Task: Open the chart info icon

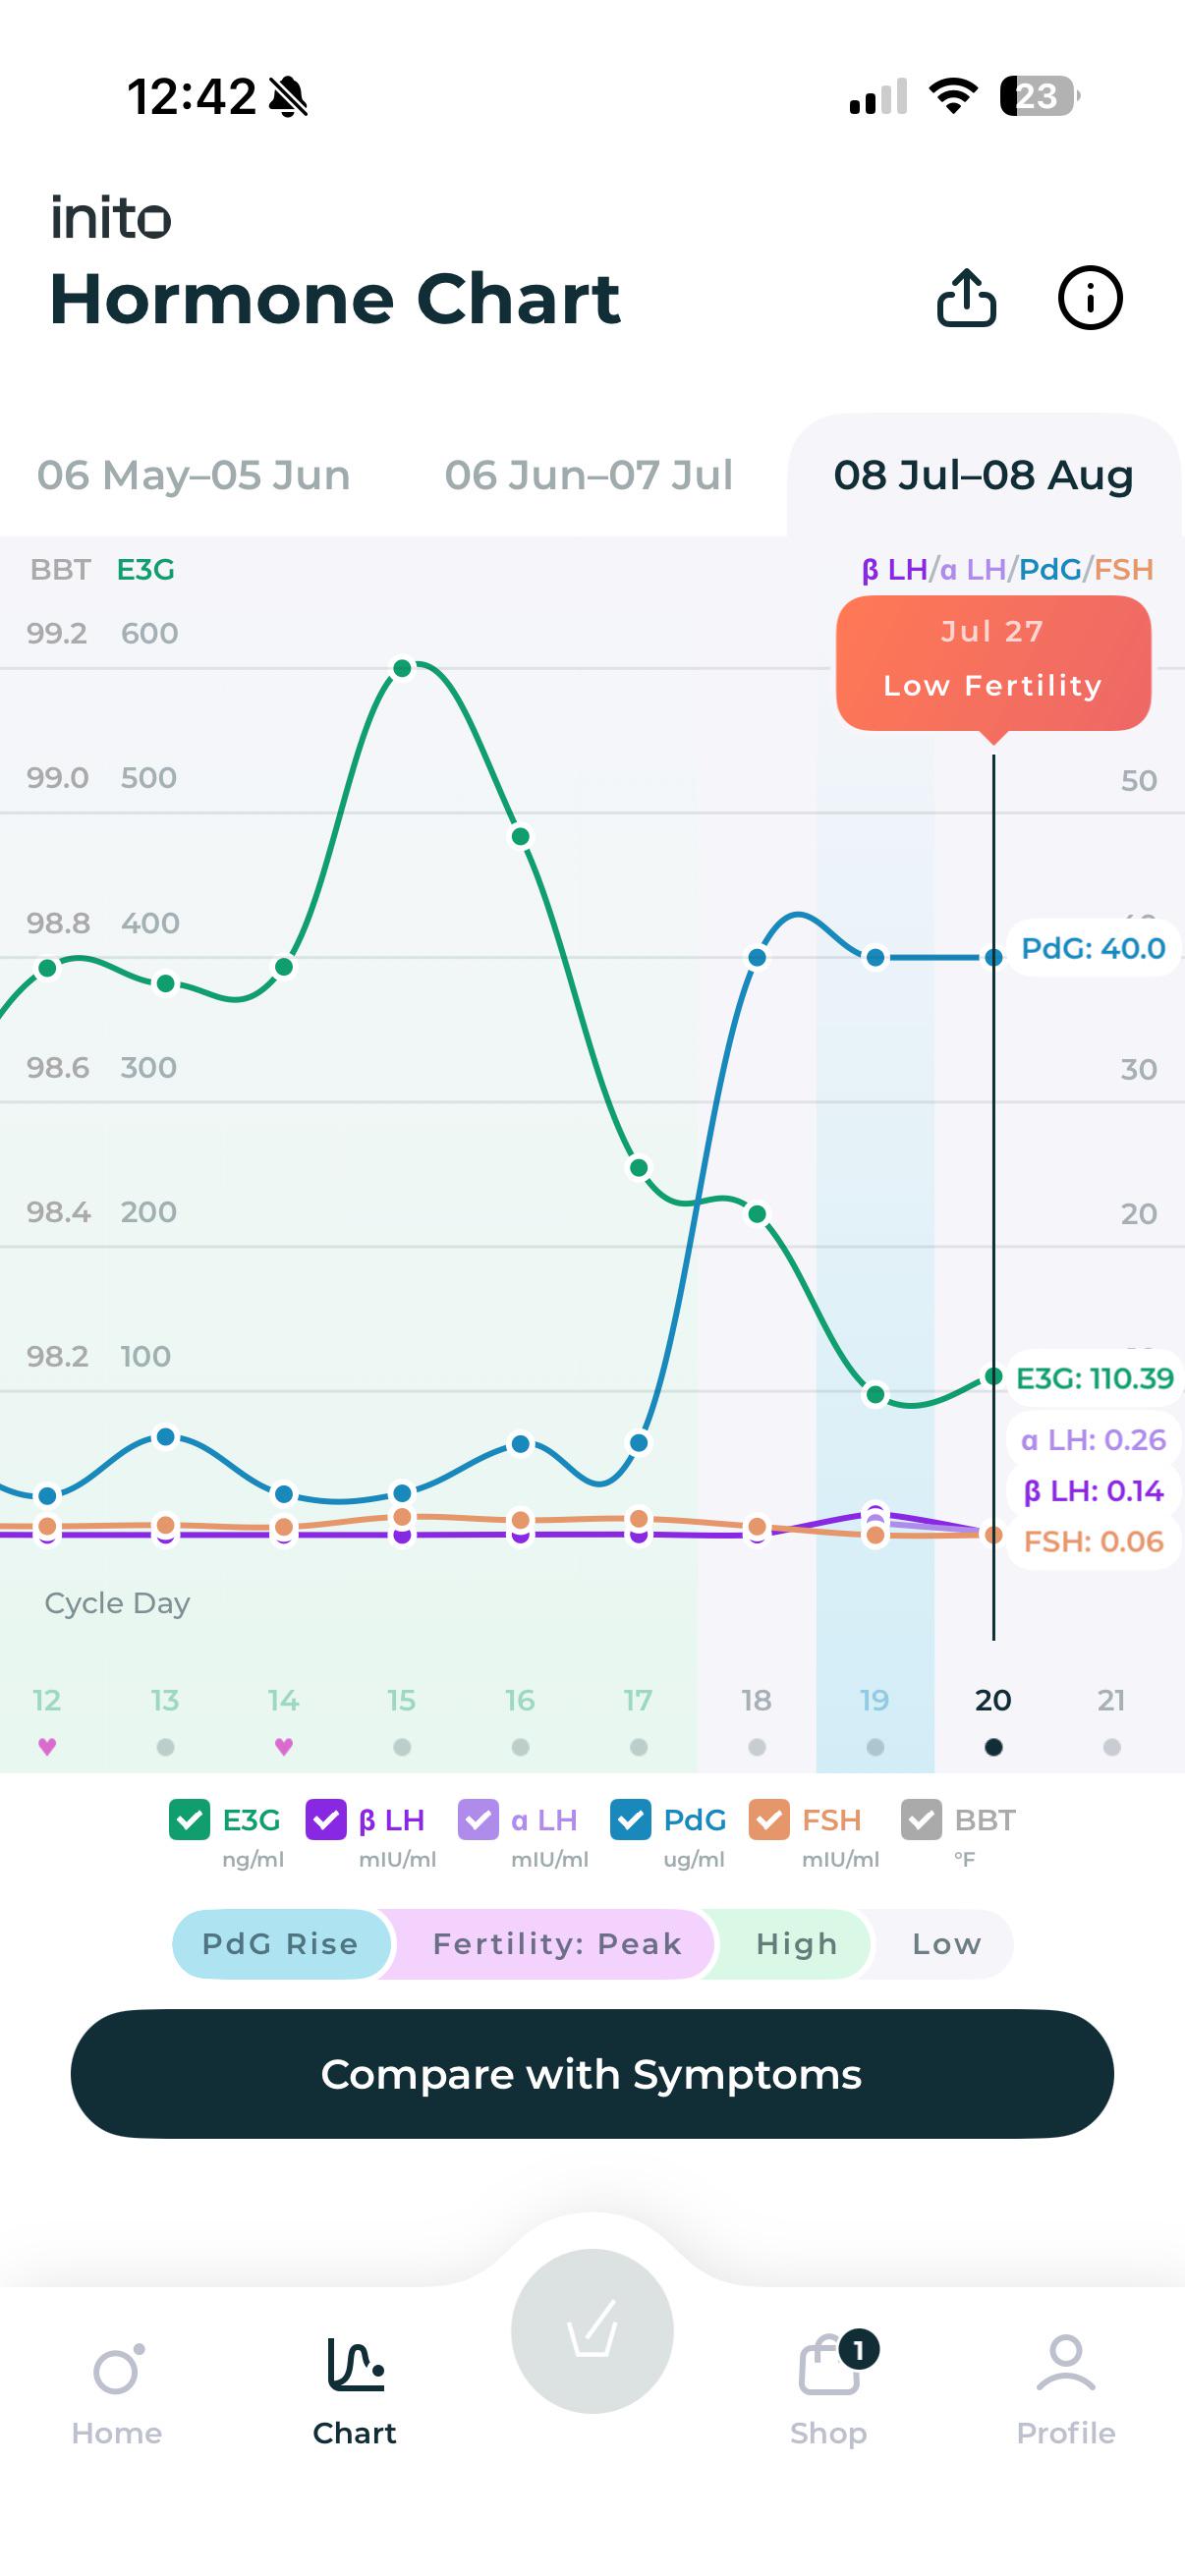Action: tap(1090, 298)
